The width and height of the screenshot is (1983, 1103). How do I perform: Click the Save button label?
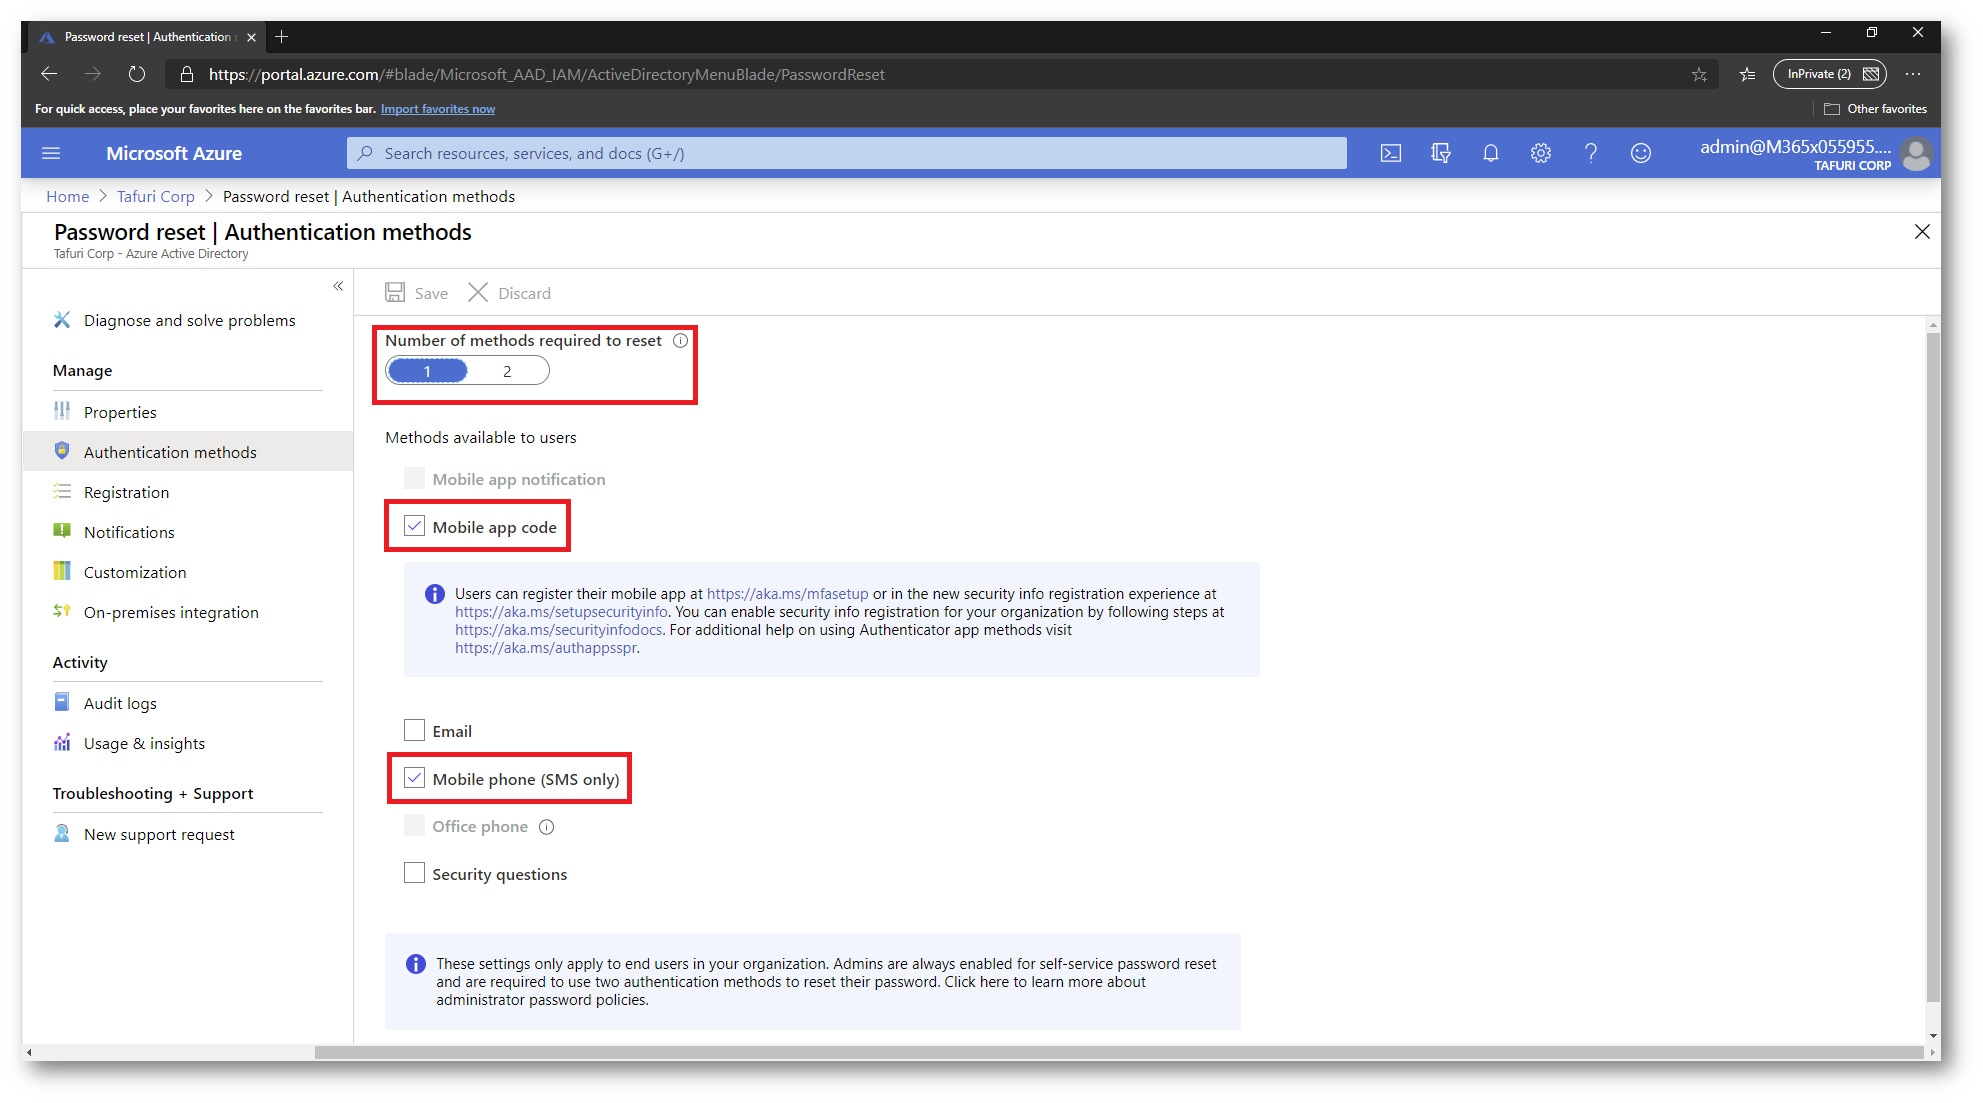(431, 293)
